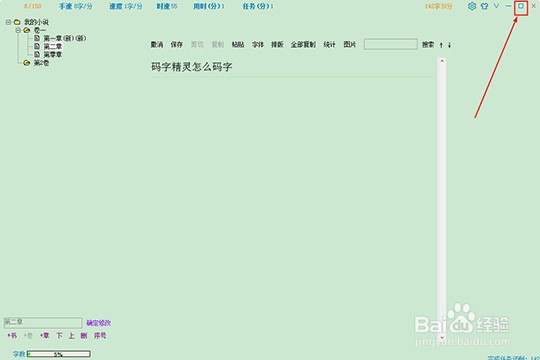Viewport: 540px width, 360px height.
Task: Click 保存 (save) in the editor toolbar
Action: (177, 44)
